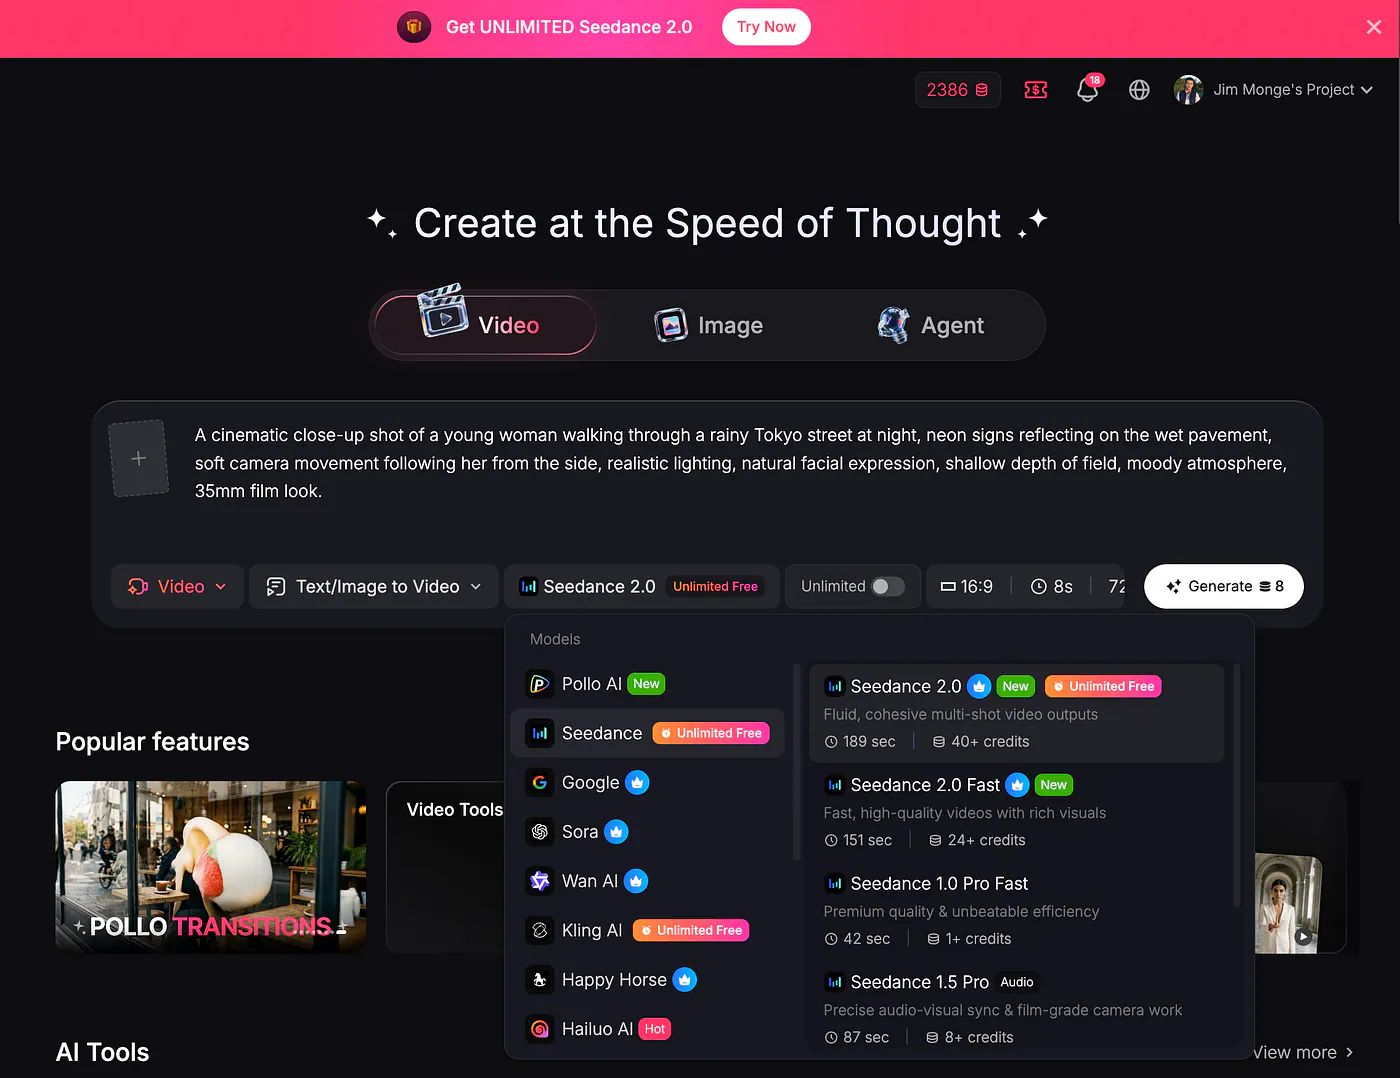
Task: Open the Video type dropdown
Action: tap(178, 587)
